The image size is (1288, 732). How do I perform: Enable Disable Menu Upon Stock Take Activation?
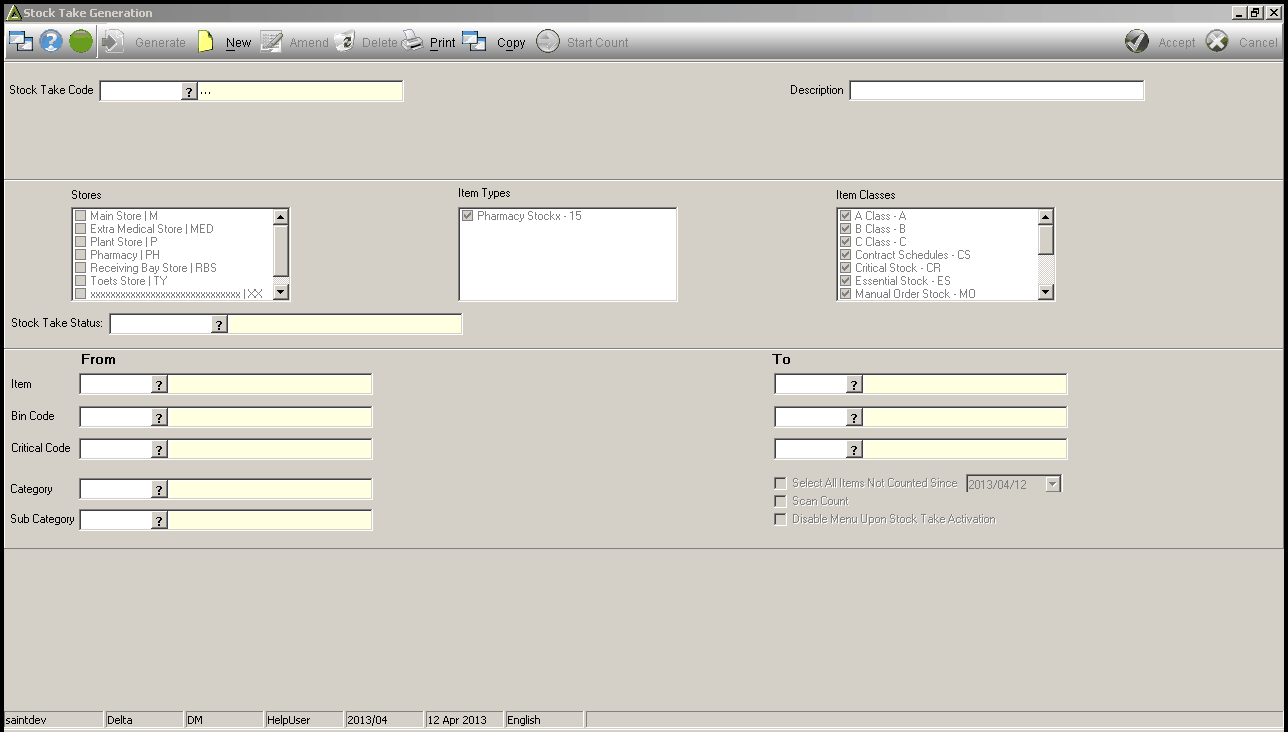click(780, 519)
